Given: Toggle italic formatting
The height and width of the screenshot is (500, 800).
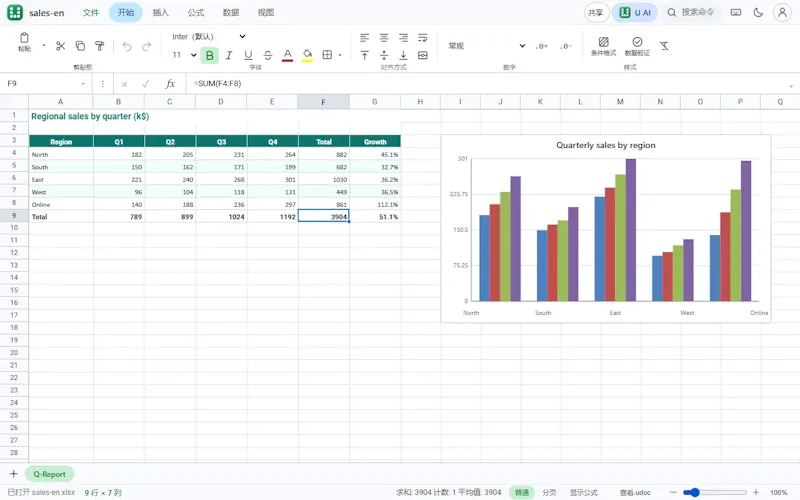Looking at the screenshot, I should [229, 55].
